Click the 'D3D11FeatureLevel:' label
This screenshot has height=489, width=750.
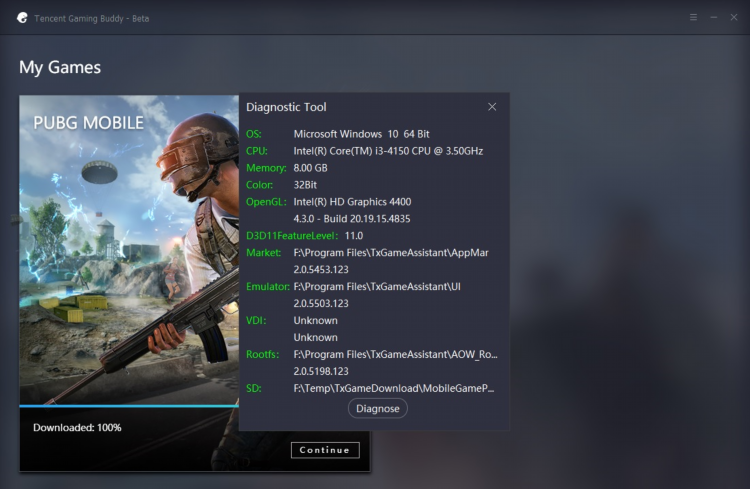(292, 235)
